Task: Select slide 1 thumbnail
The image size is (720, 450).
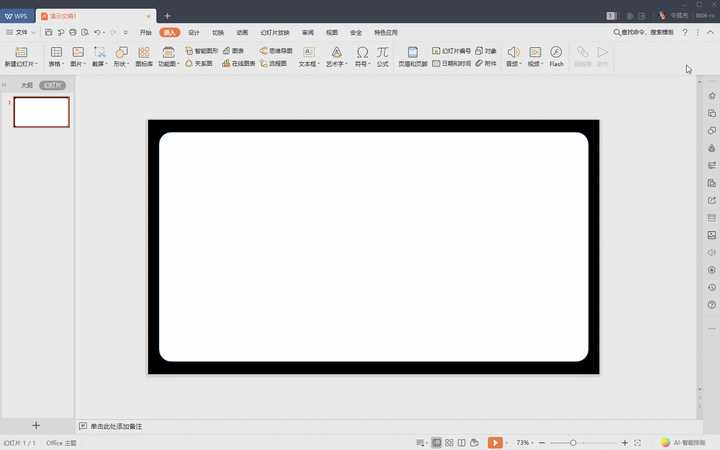Action: (x=41, y=112)
